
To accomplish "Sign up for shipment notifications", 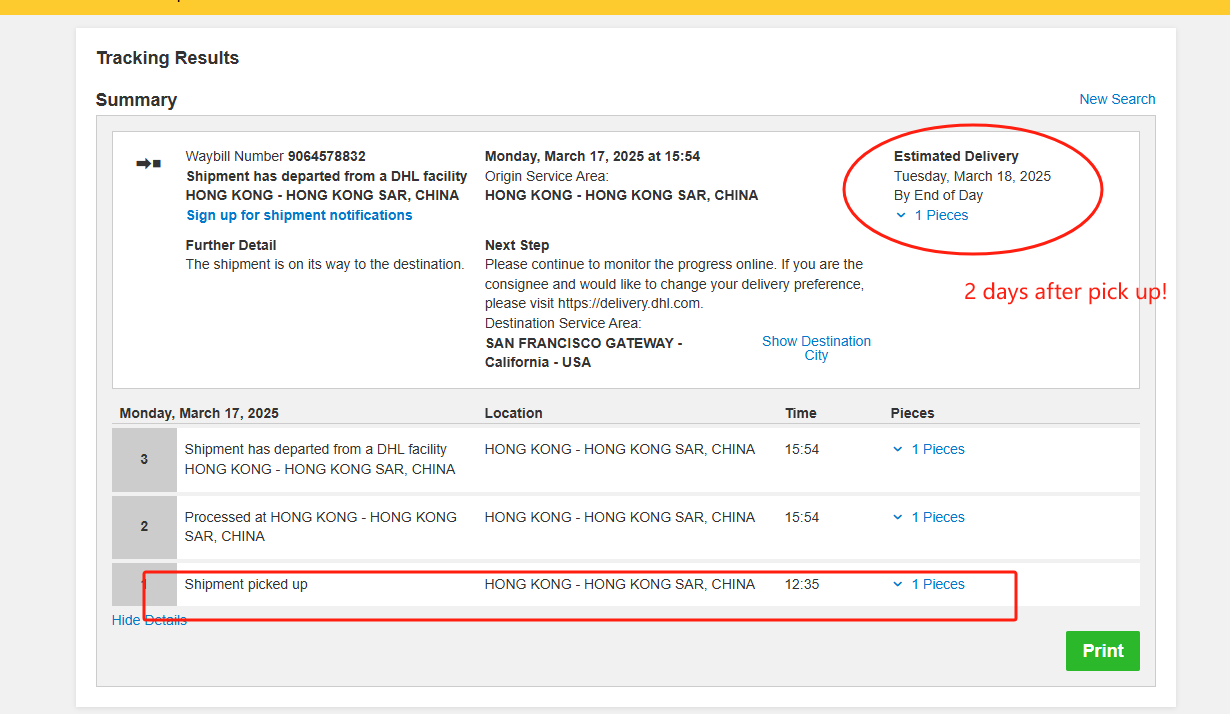I will (299, 215).
